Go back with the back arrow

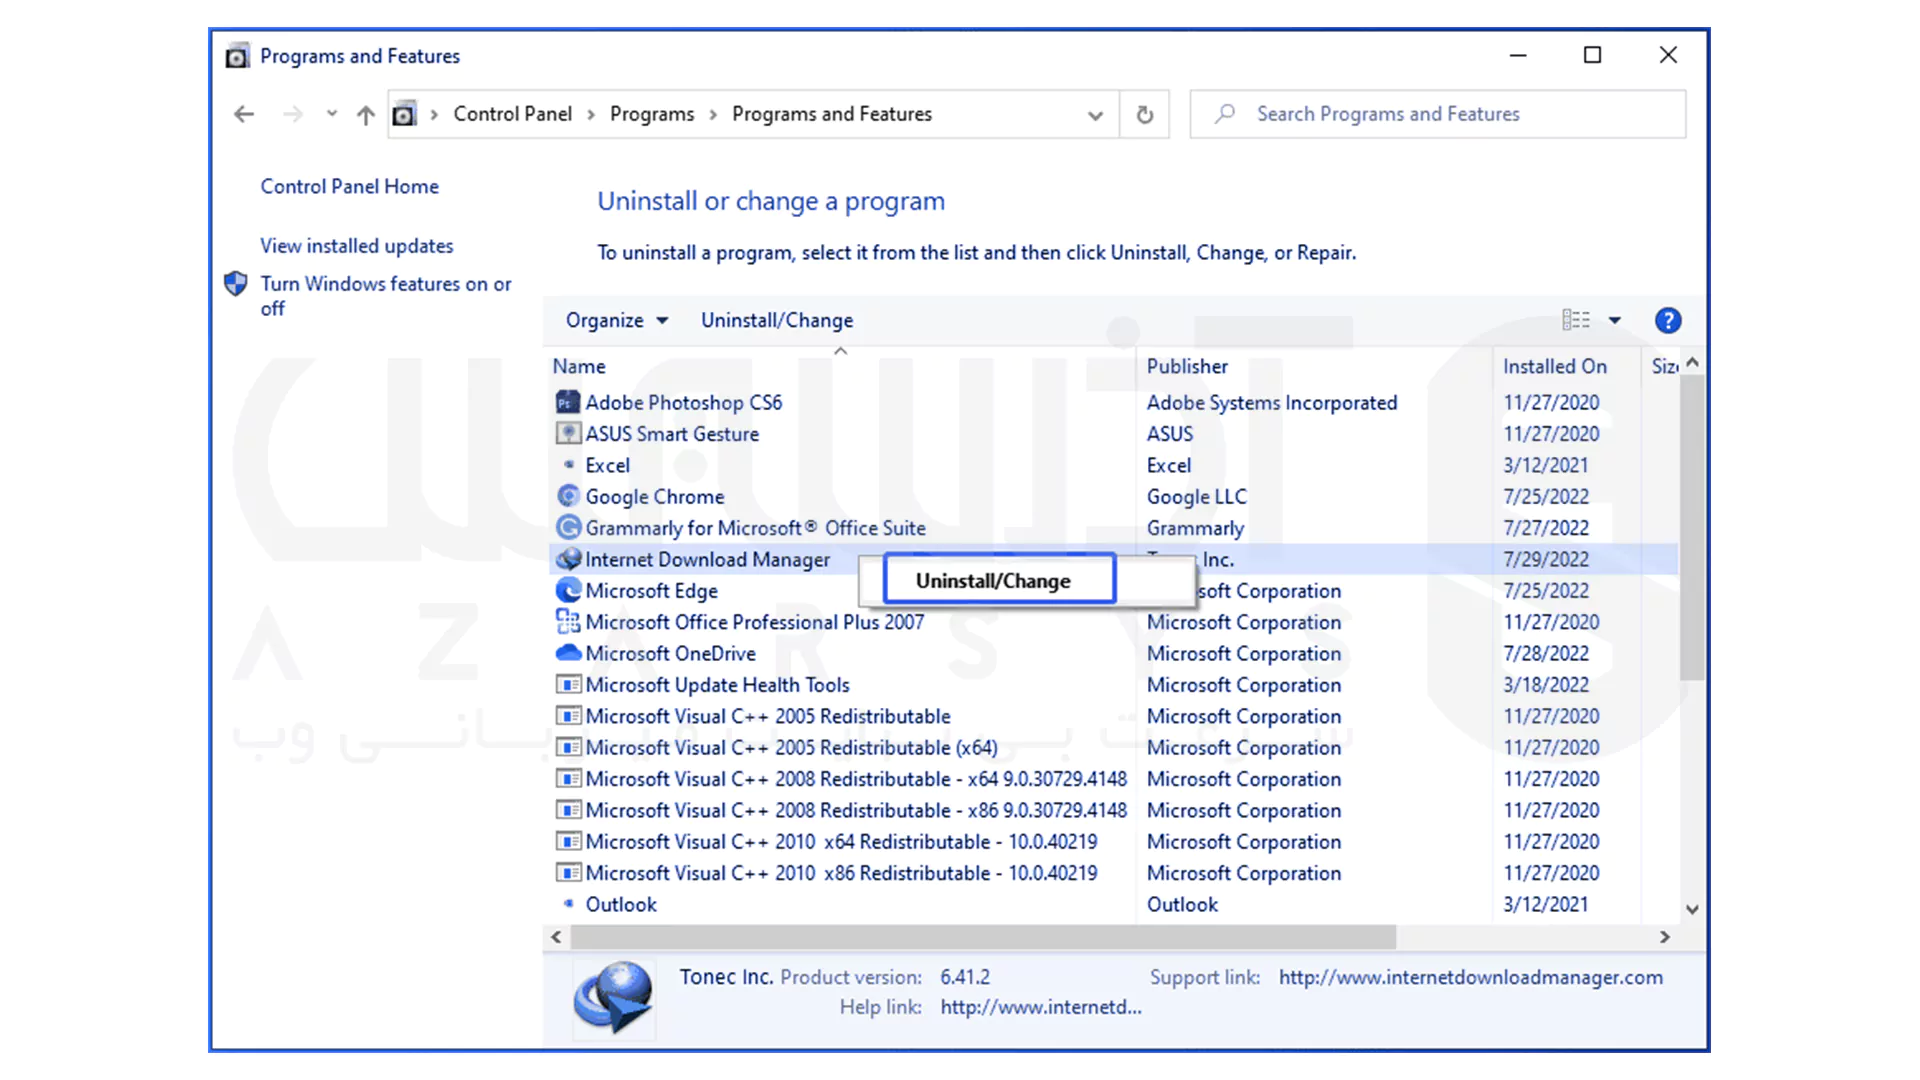point(243,114)
